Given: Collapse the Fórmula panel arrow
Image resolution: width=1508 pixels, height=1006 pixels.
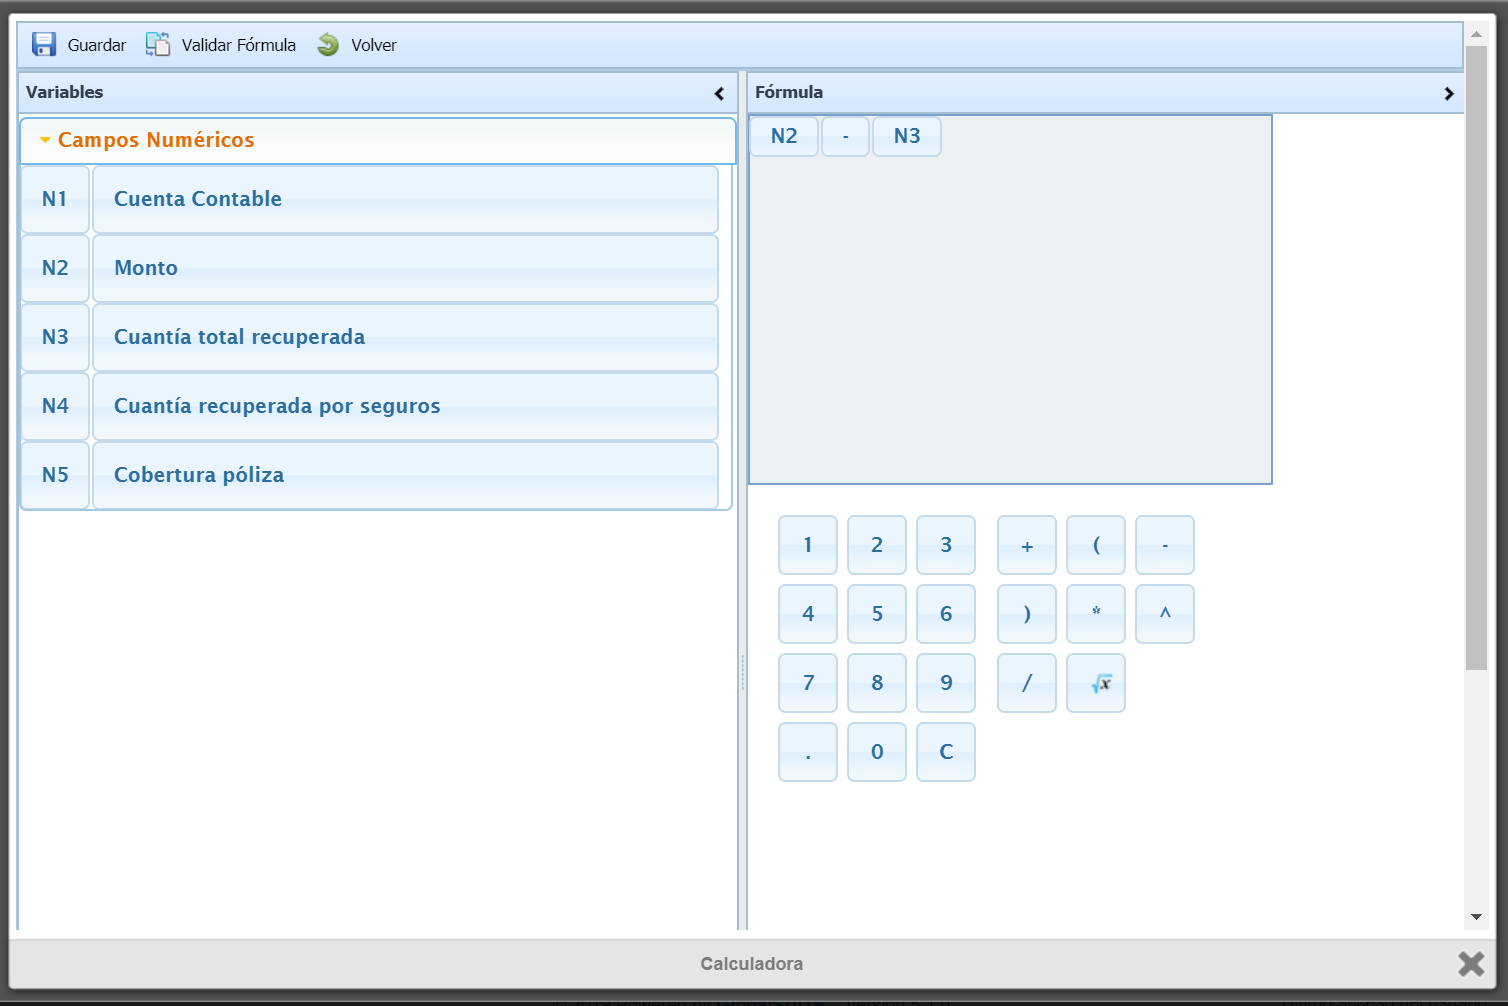Looking at the screenshot, I should pyautogui.click(x=1449, y=93).
